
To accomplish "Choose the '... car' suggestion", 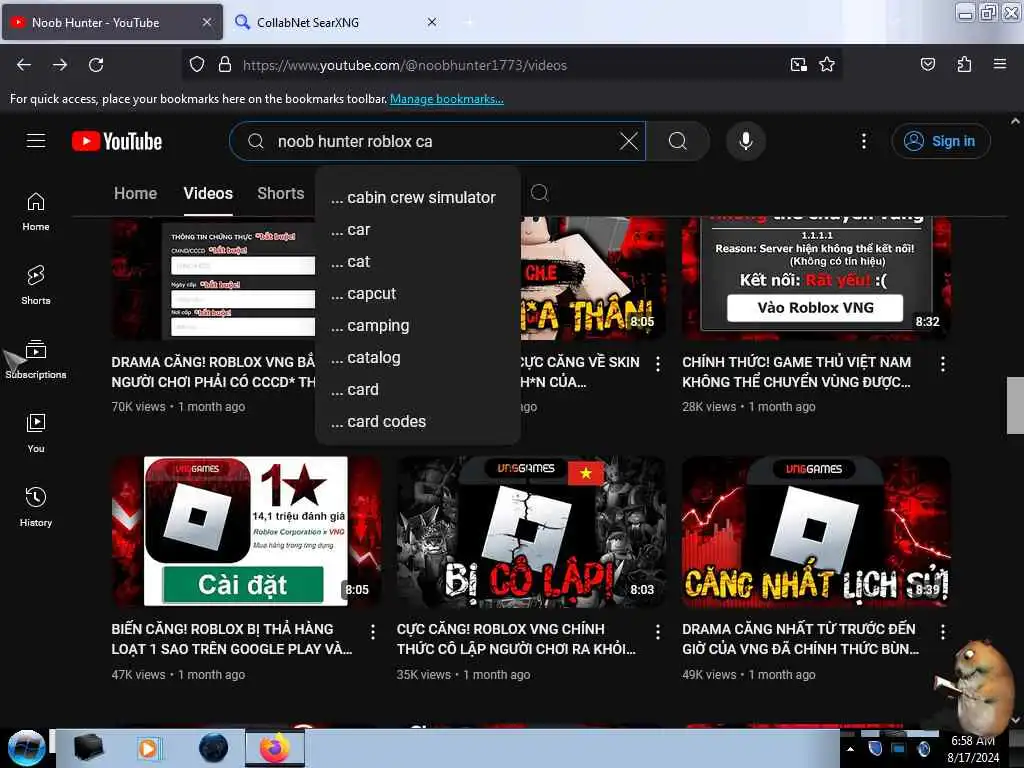I will point(418,229).
